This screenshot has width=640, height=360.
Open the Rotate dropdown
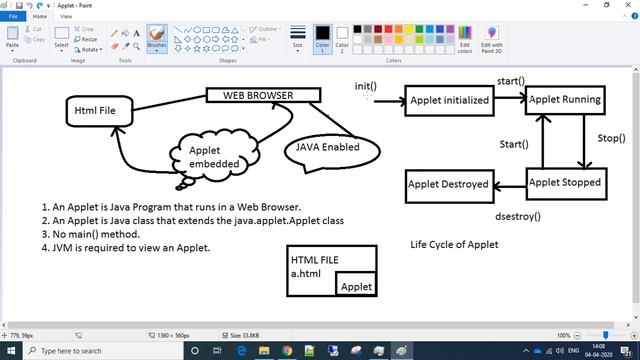coord(88,50)
